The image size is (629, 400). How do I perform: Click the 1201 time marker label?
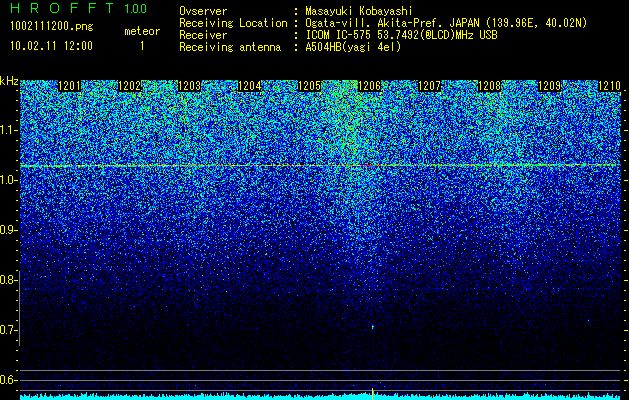(69, 86)
